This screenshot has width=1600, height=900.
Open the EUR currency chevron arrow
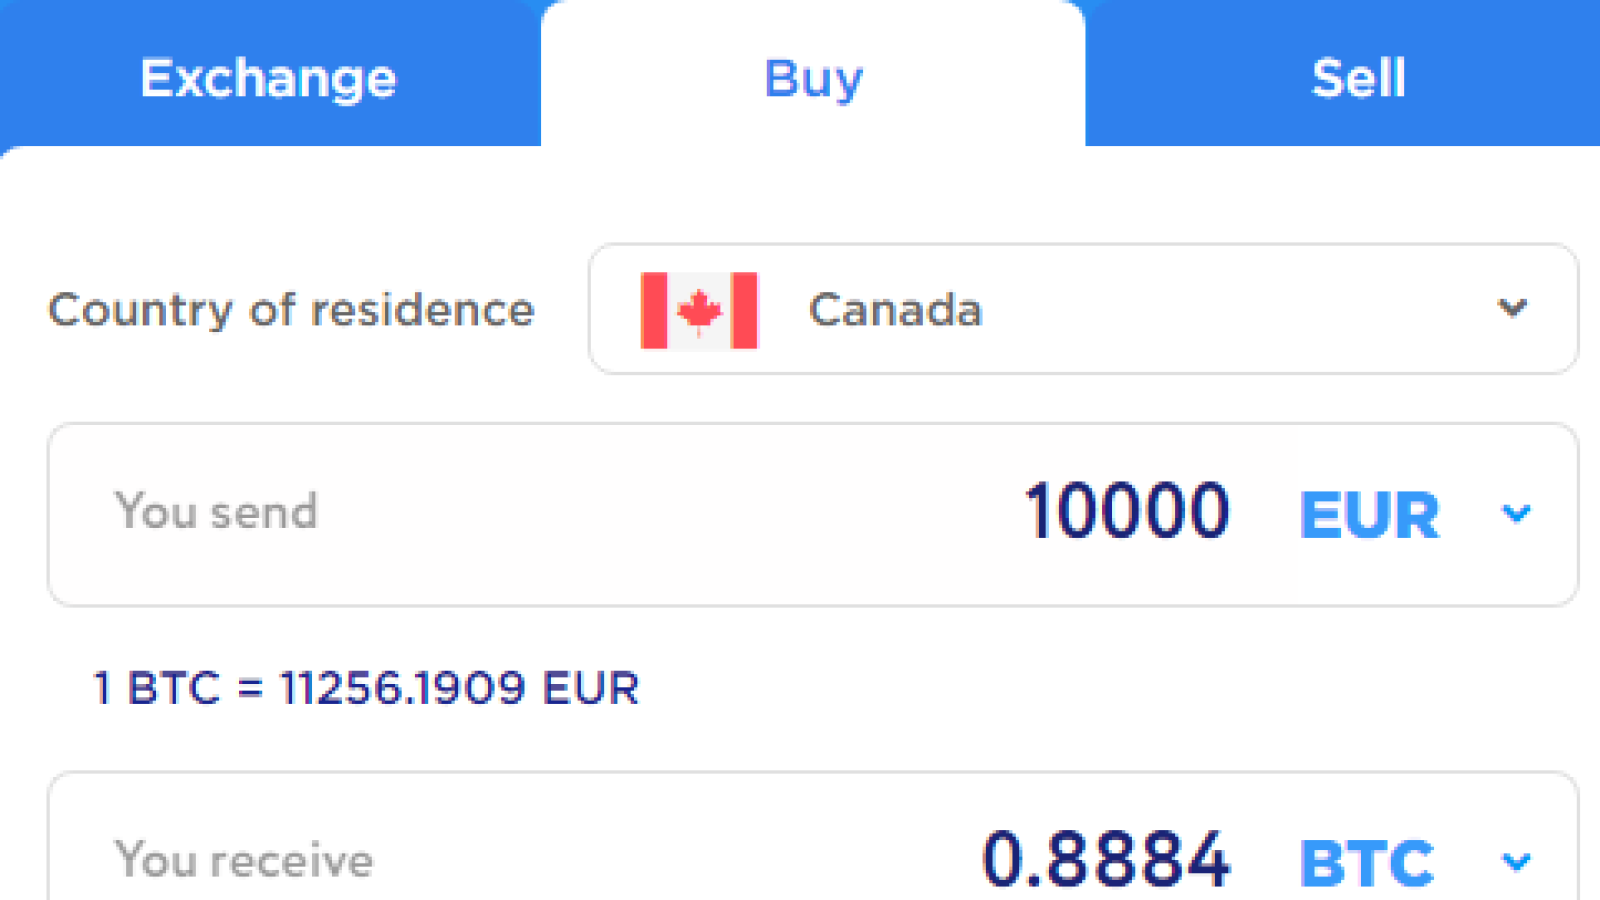pyautogui.click(x=1516, y=514)
